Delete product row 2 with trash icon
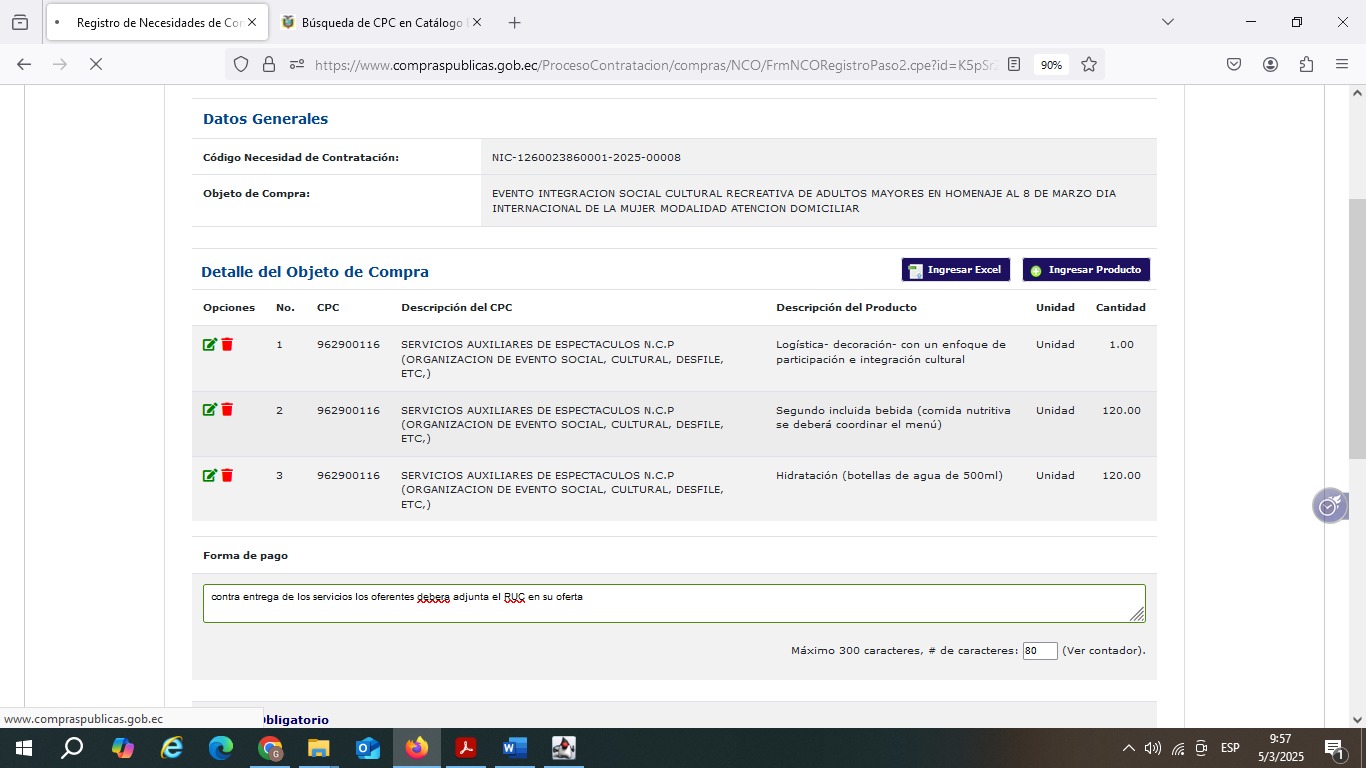 (227, 410)
